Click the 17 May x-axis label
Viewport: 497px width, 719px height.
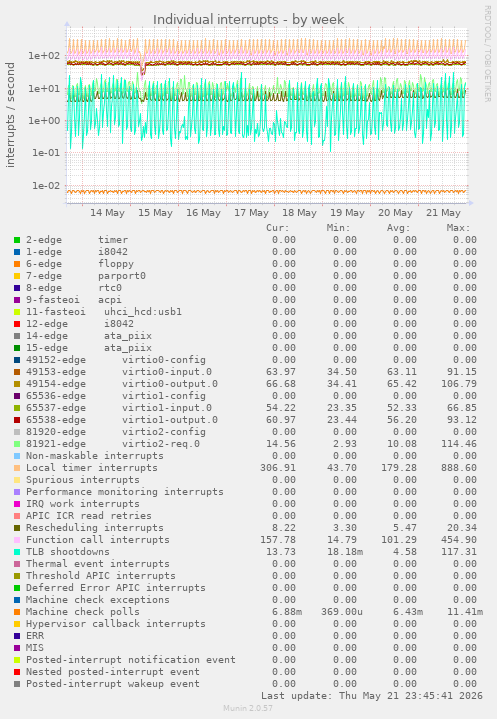pos(251,213)
